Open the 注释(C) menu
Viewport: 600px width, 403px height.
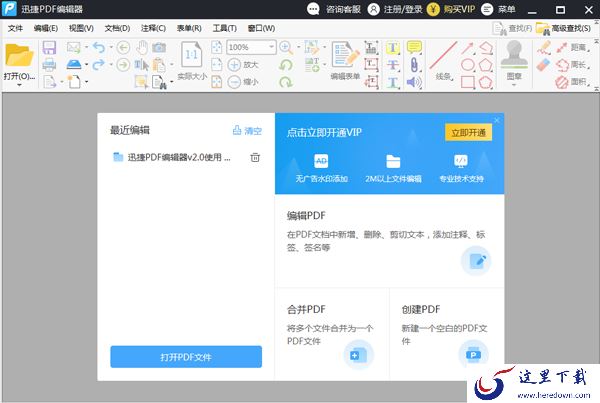[x=153, y=28]
